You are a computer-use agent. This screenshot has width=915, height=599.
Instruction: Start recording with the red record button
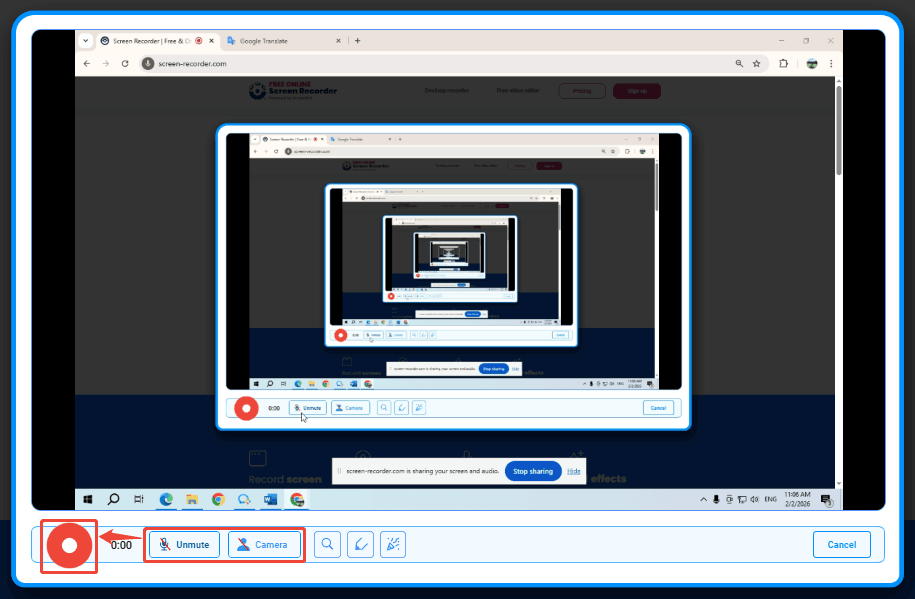(68, 545)
